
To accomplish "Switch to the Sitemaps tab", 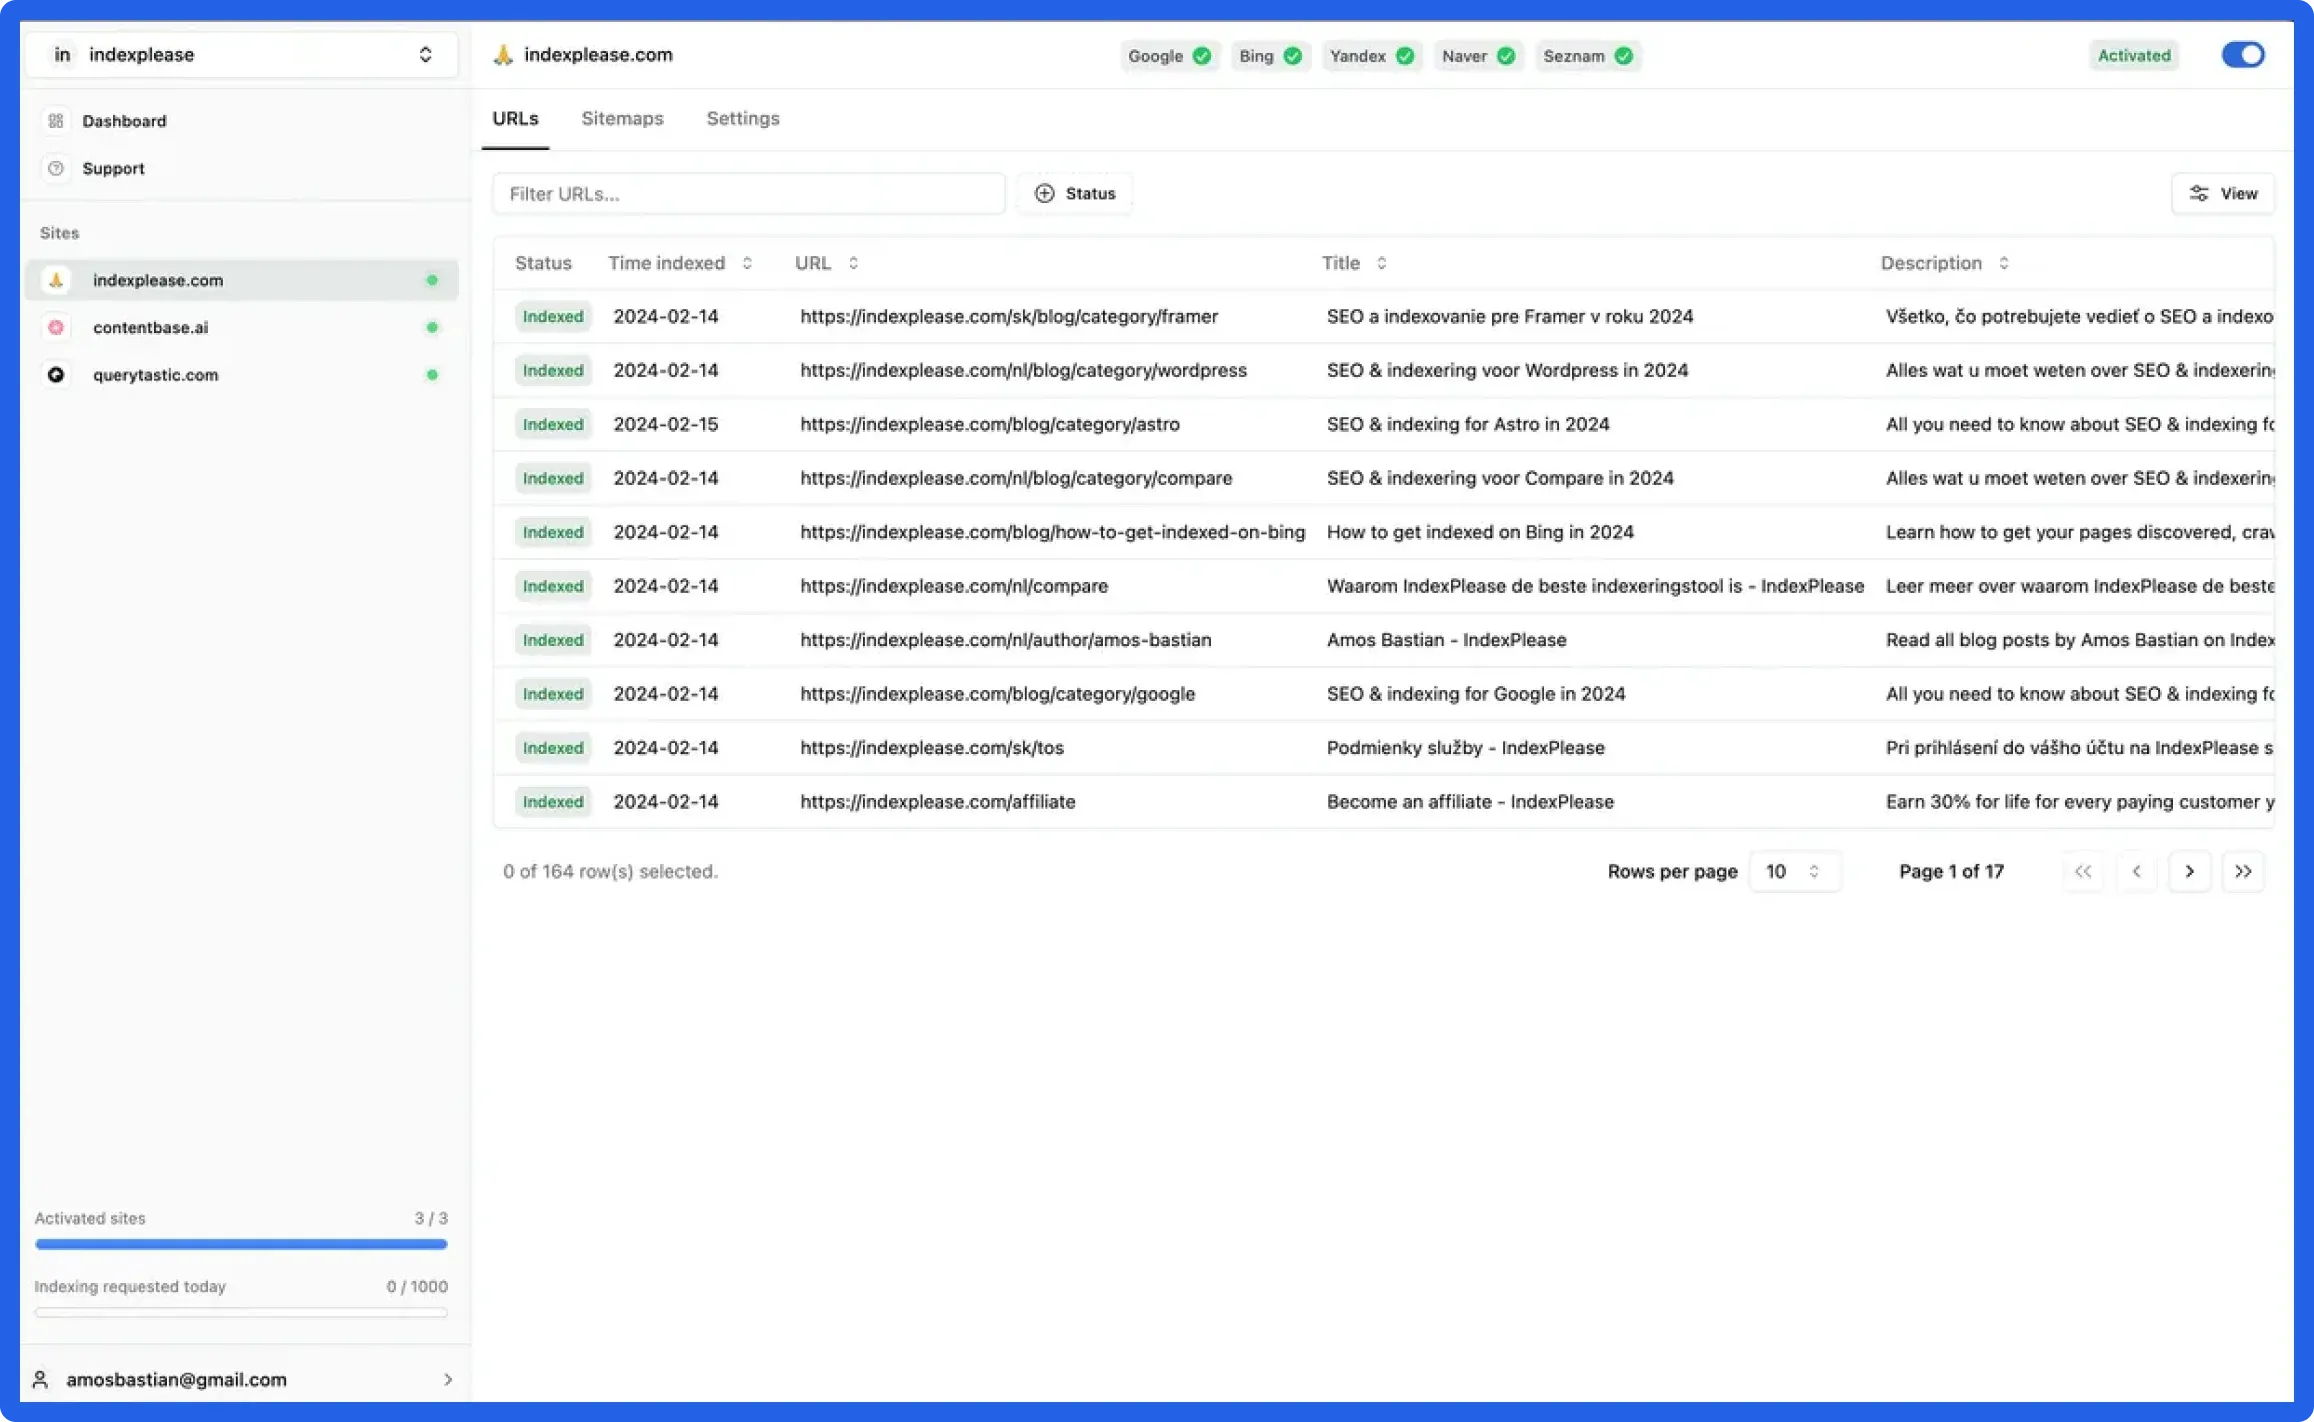I will click(x=622, y=118).
